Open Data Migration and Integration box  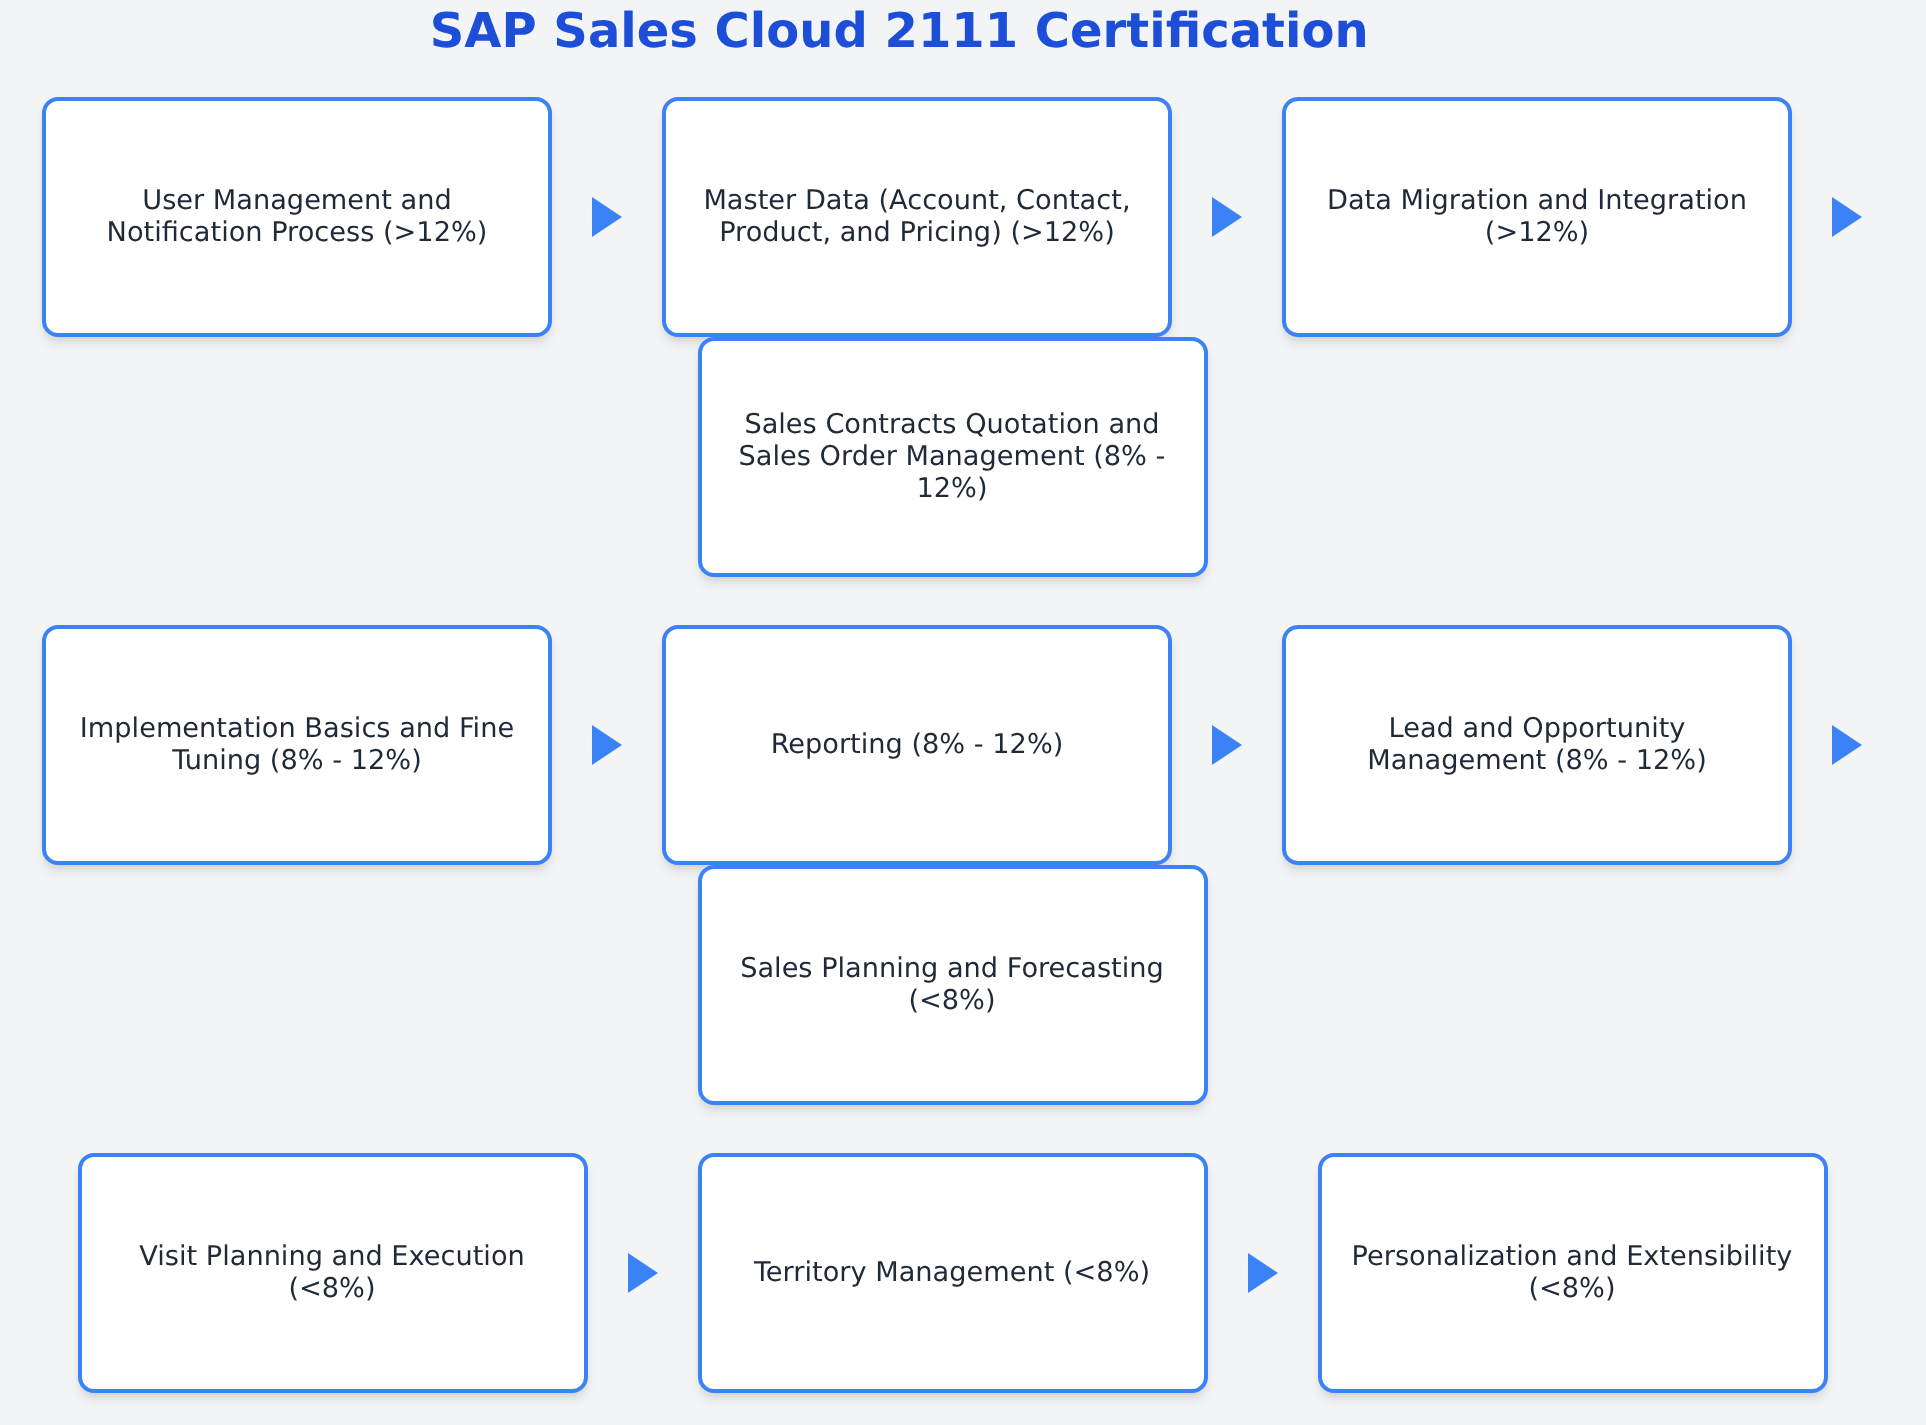point(1537,217)
